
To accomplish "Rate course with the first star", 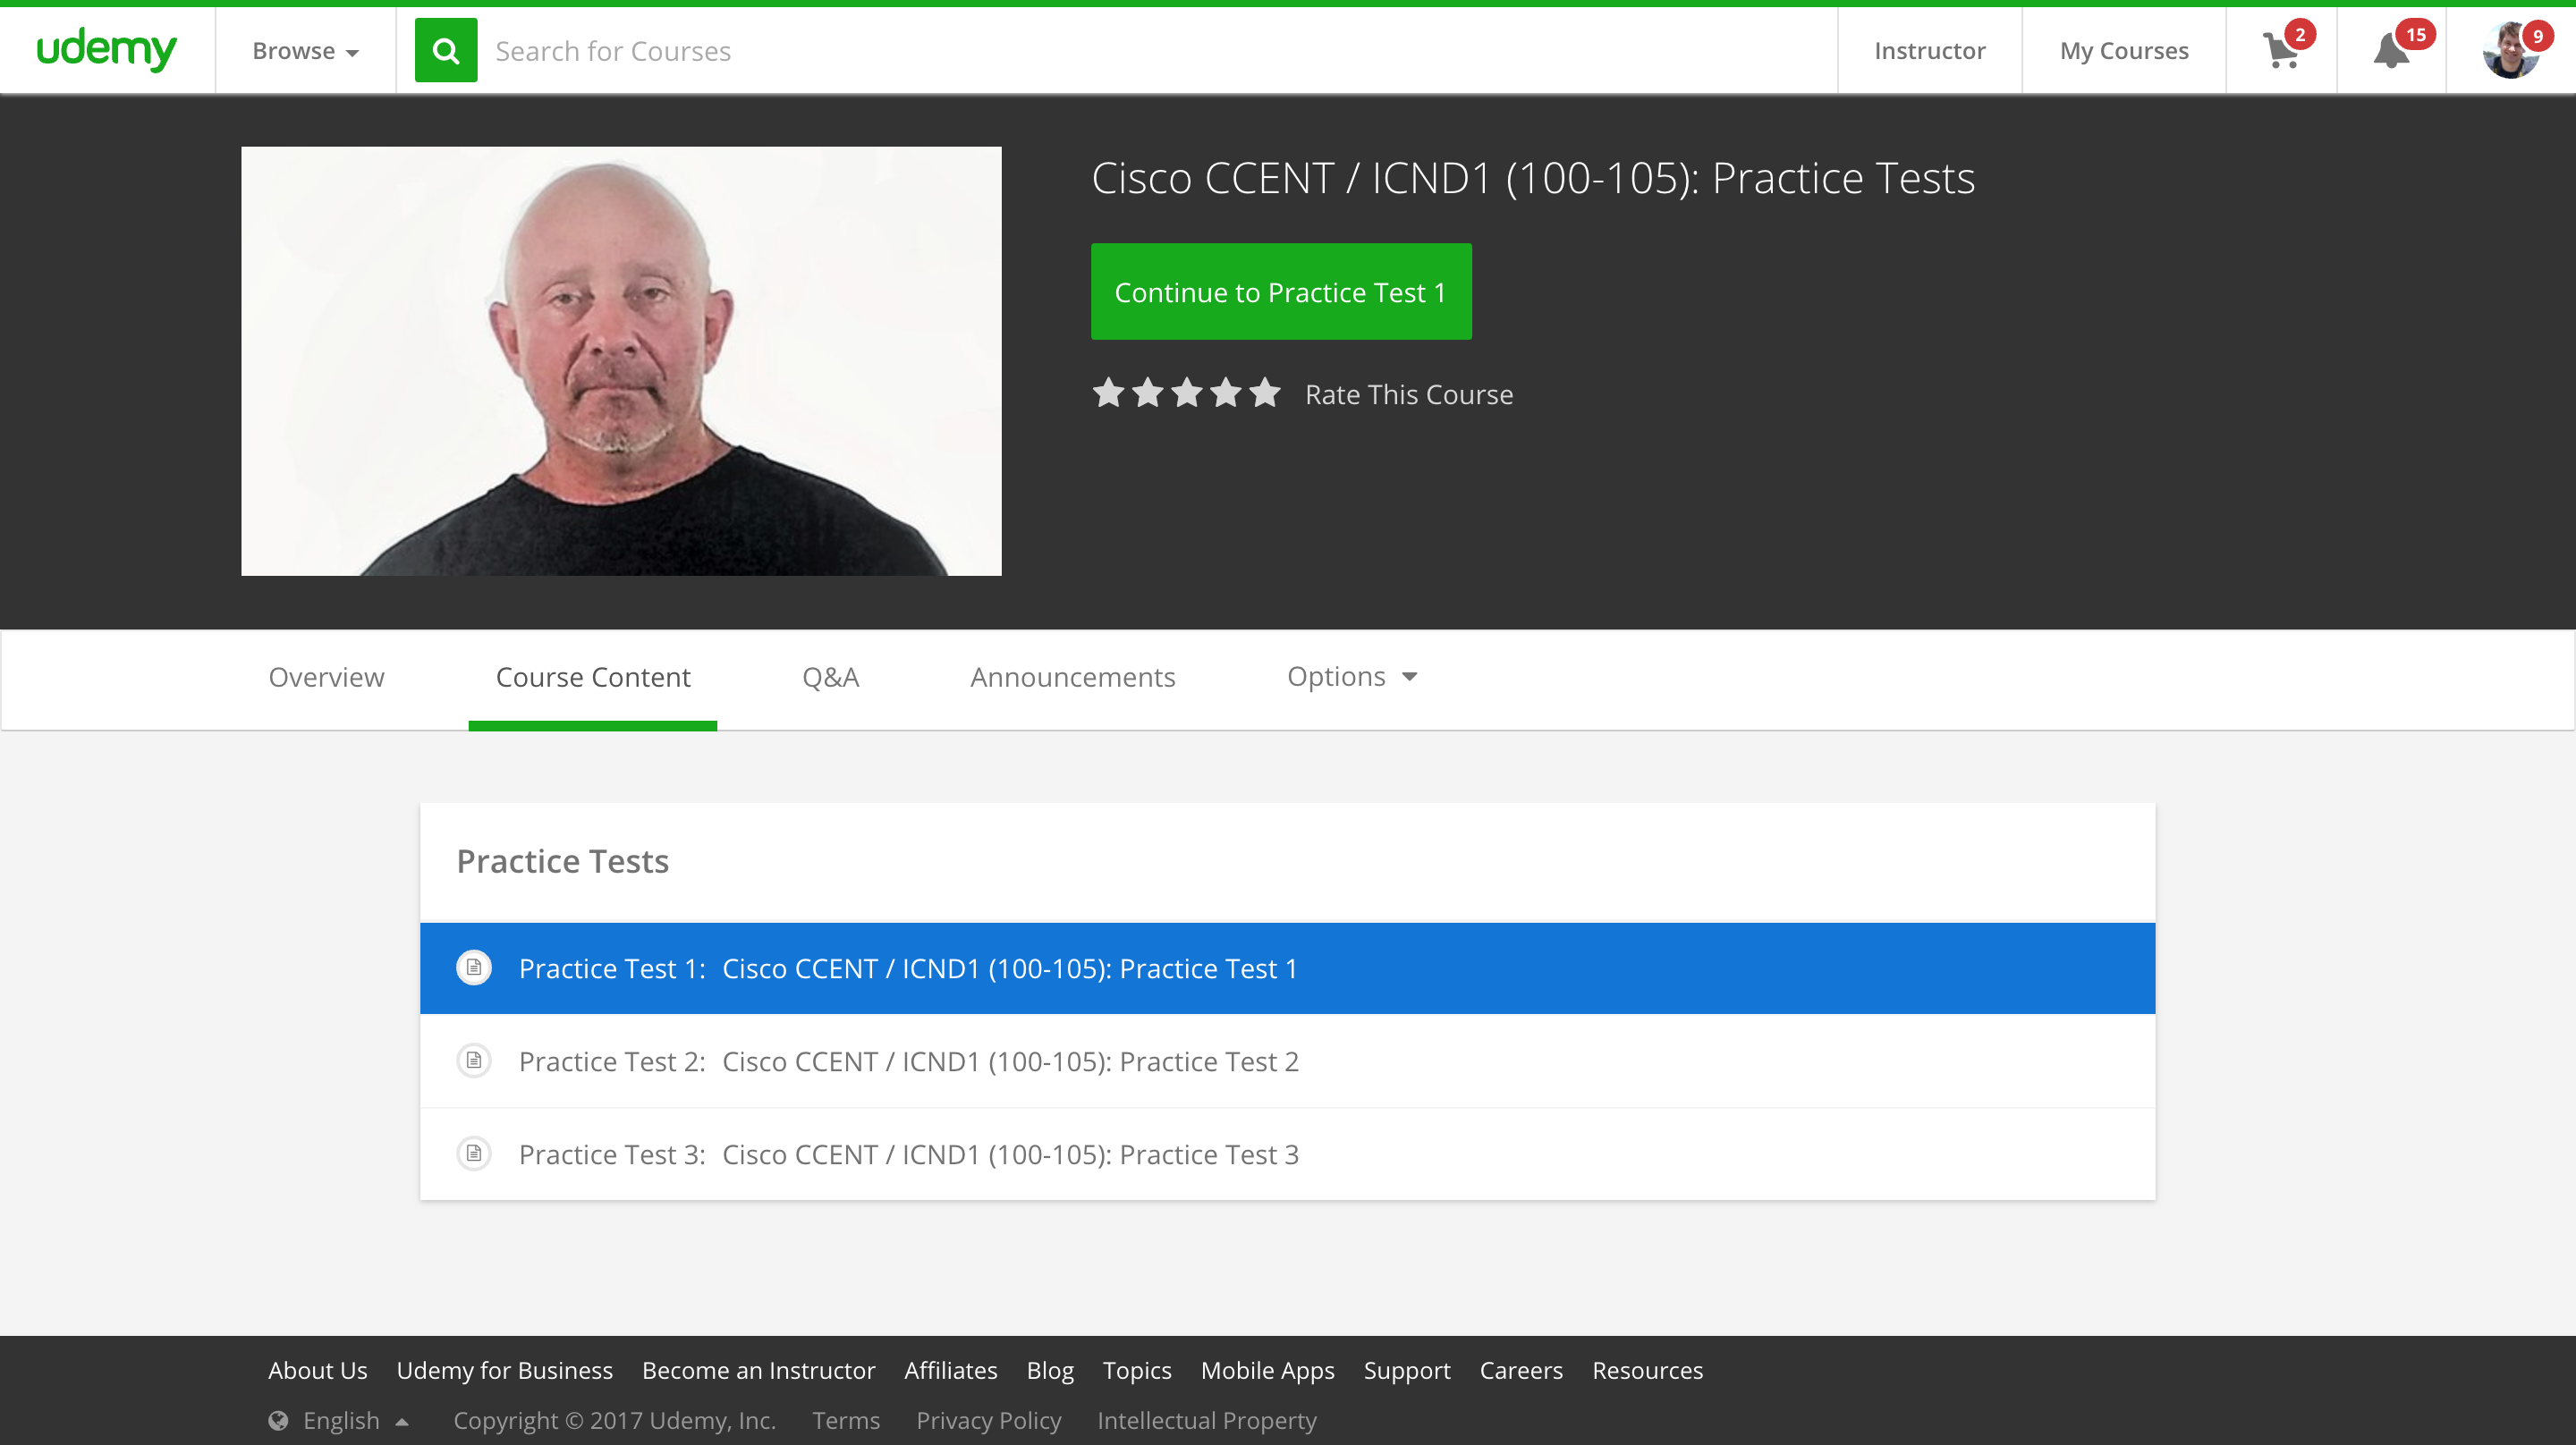I will tap(1108, 393).
